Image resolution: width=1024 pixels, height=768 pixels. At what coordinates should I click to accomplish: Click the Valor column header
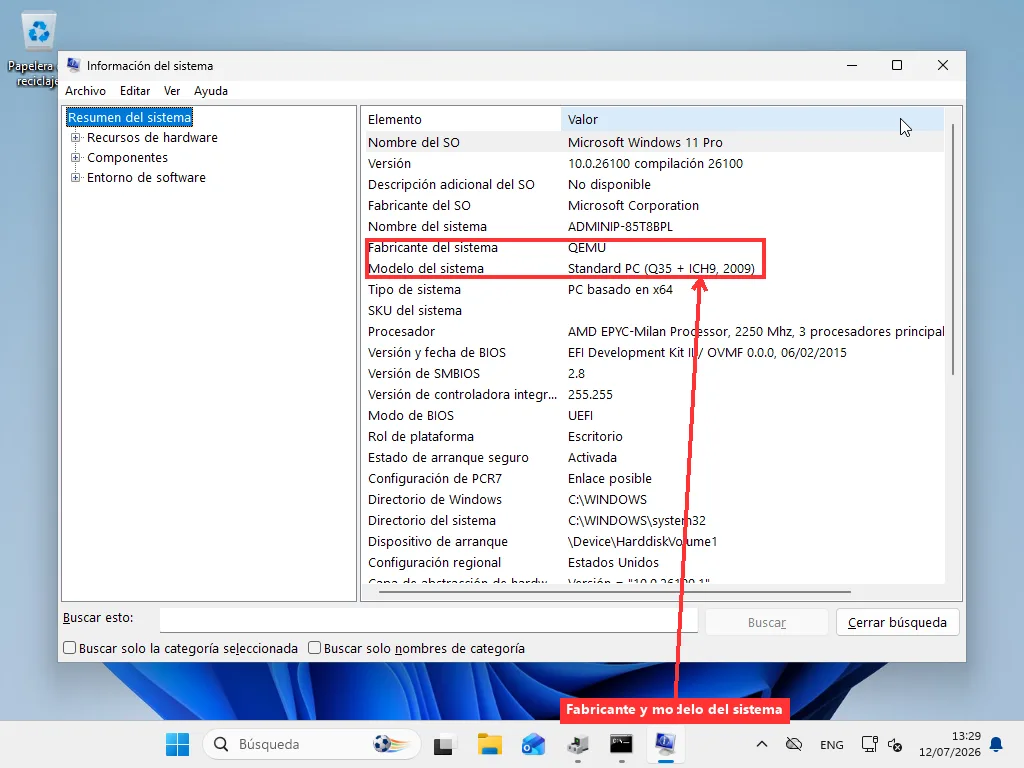pyautogui.click(x=752, y=120)
